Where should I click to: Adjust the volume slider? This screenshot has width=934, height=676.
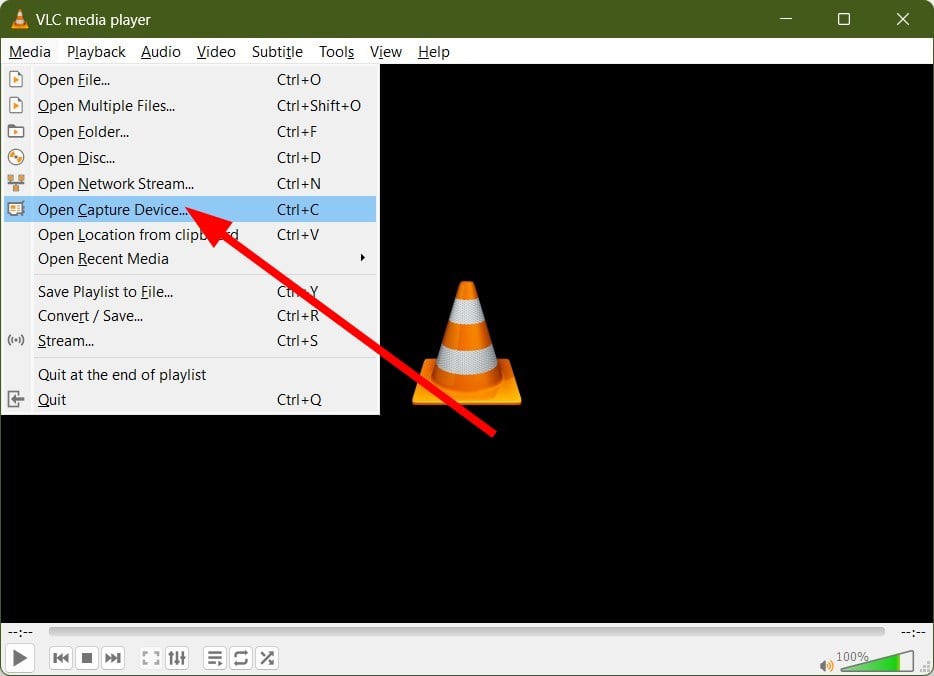click(876, 661)
